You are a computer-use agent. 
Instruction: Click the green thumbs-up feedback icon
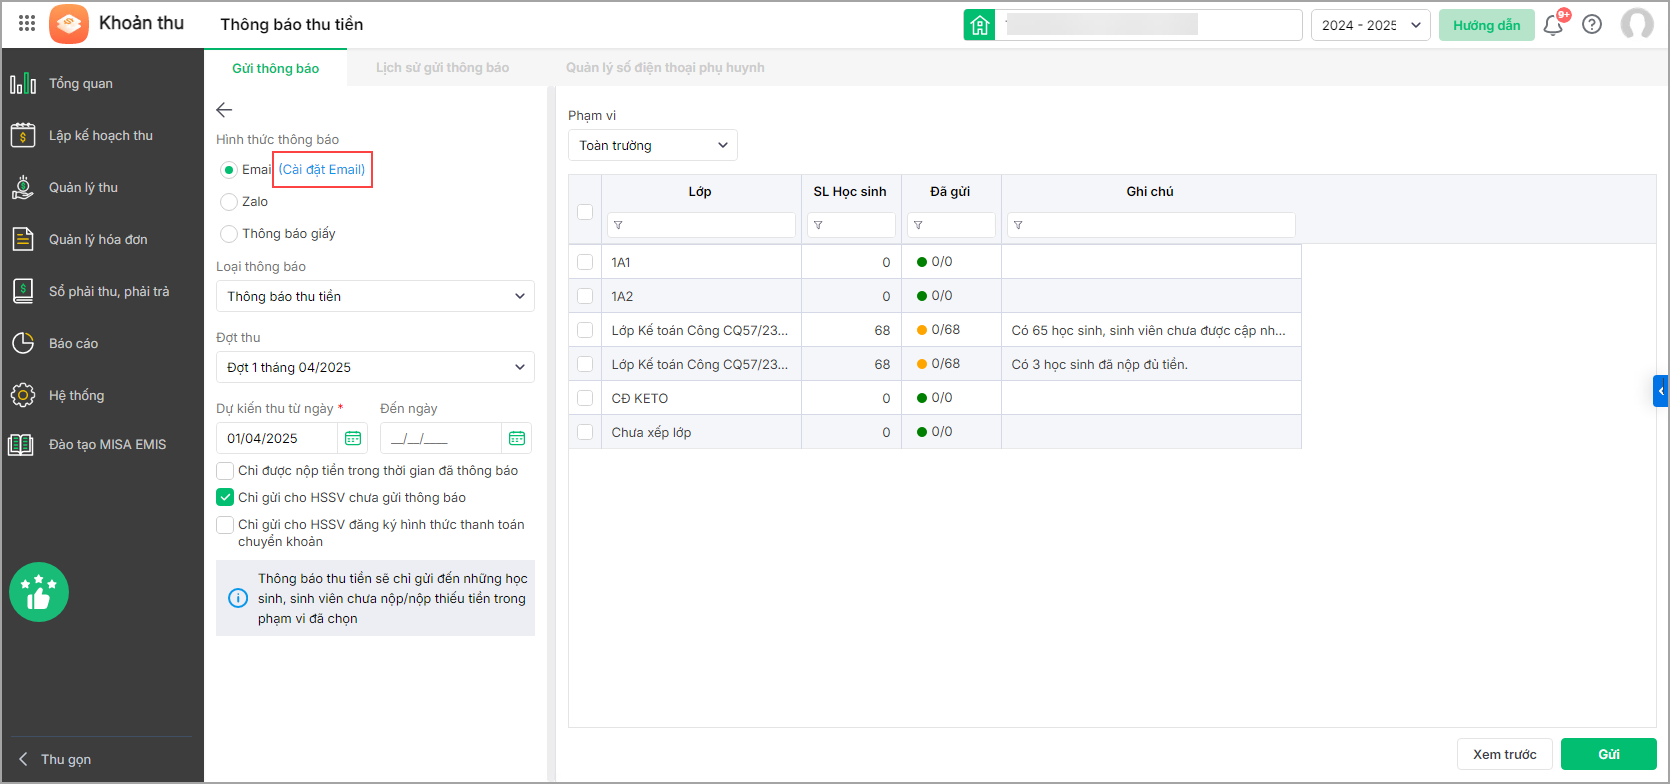point(39,592)
